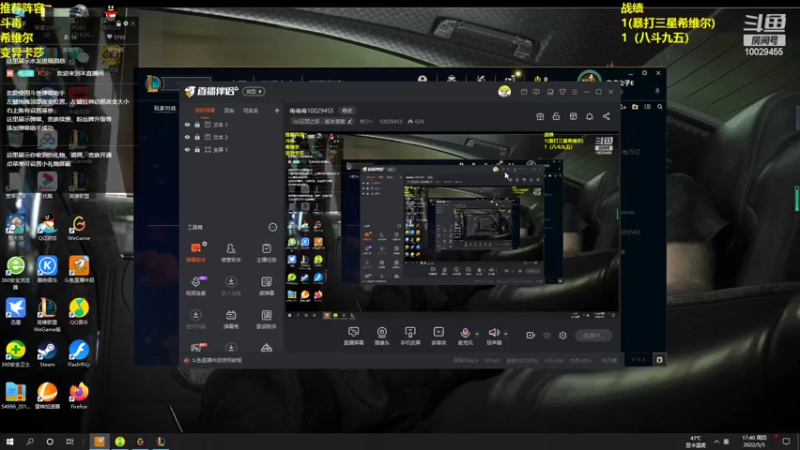Toggle visibility eye for 全屏 1 source
Image resolution: width=800 pixels, height=450 pixels.
pyautogui.click(x=187, y=149)
